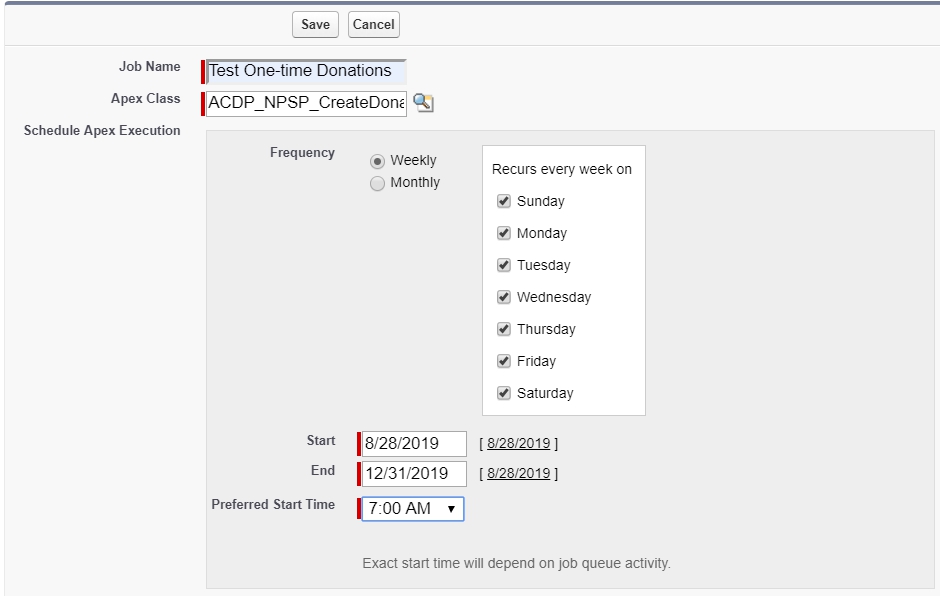Click the Save button
Screen dimensions: 940x596
[x=315, y=25]
